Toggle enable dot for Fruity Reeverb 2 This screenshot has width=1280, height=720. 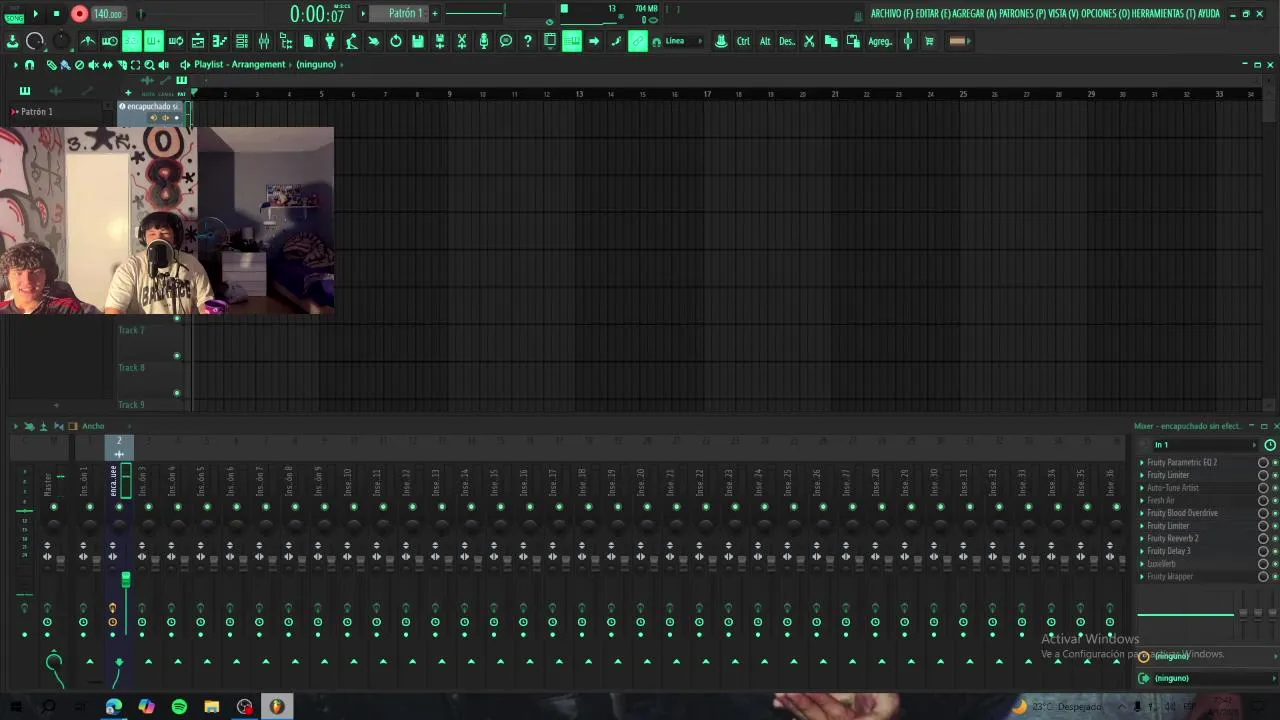[x=1275, y=539]
